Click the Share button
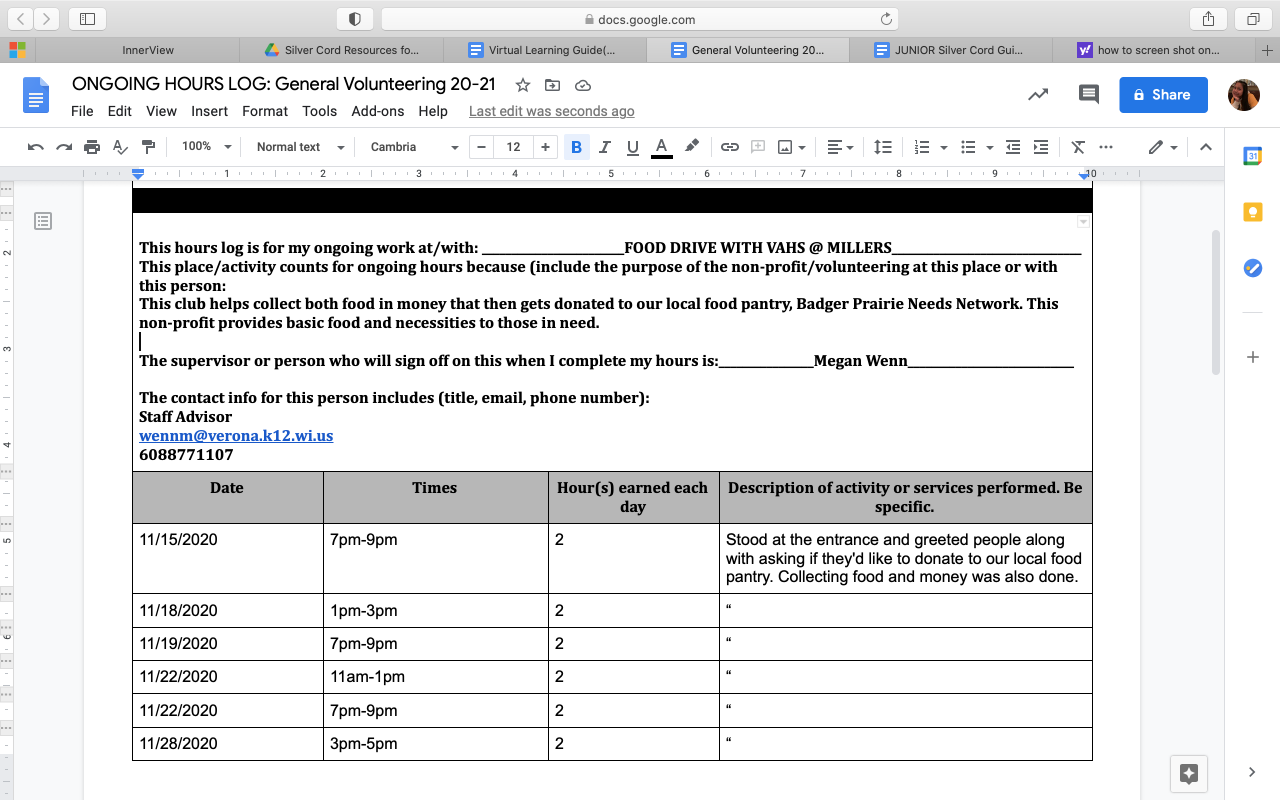The image size is (1280, 800). tap(1163, 95)
